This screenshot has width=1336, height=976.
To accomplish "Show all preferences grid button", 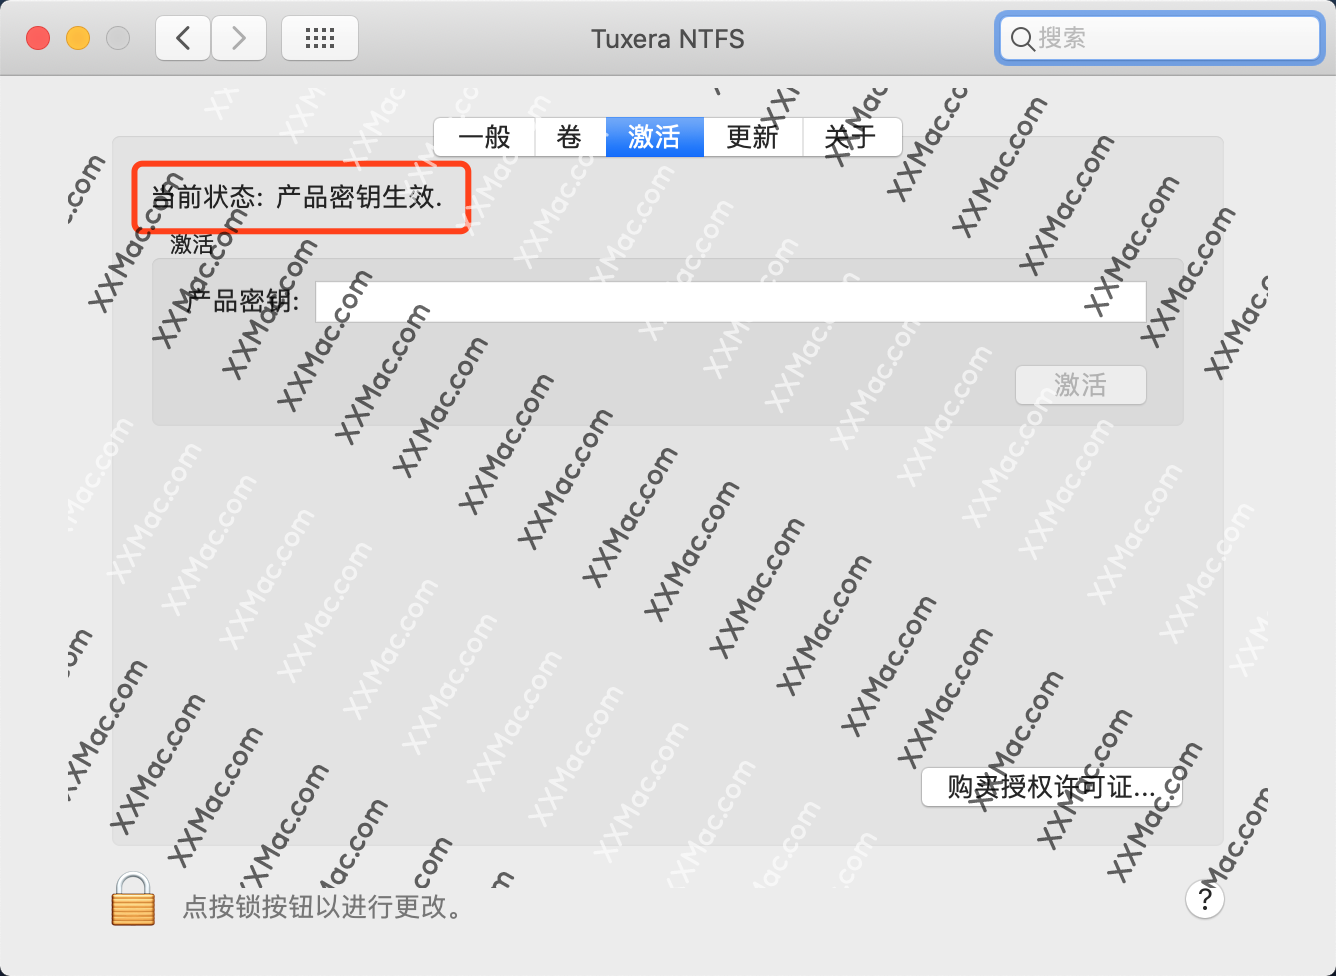I will (x=320, y=39).
